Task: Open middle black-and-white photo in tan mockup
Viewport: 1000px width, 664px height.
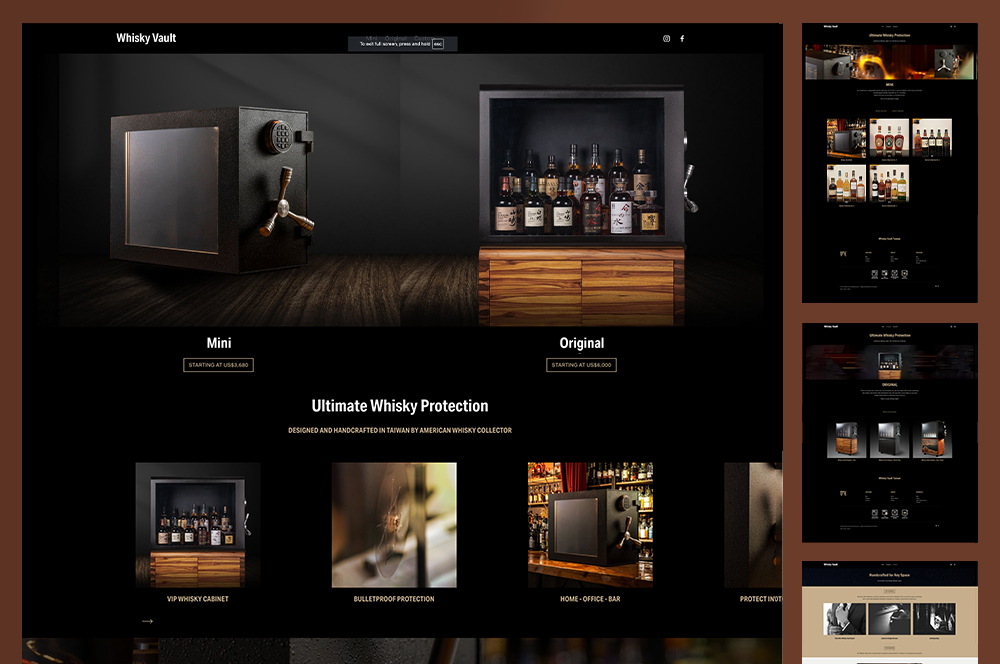Action: [889, 619]
